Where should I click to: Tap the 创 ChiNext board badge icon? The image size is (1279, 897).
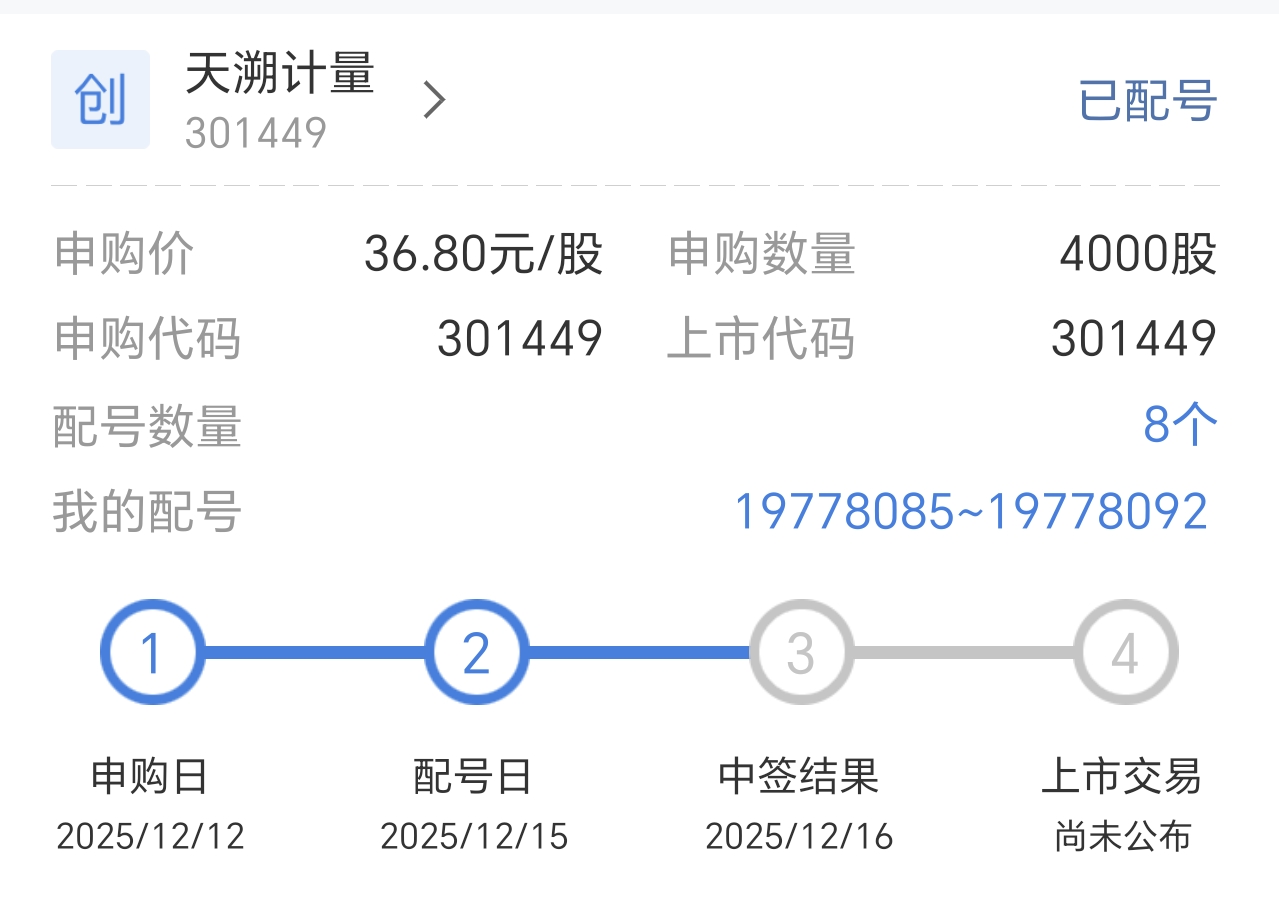[x=100, y=100]
